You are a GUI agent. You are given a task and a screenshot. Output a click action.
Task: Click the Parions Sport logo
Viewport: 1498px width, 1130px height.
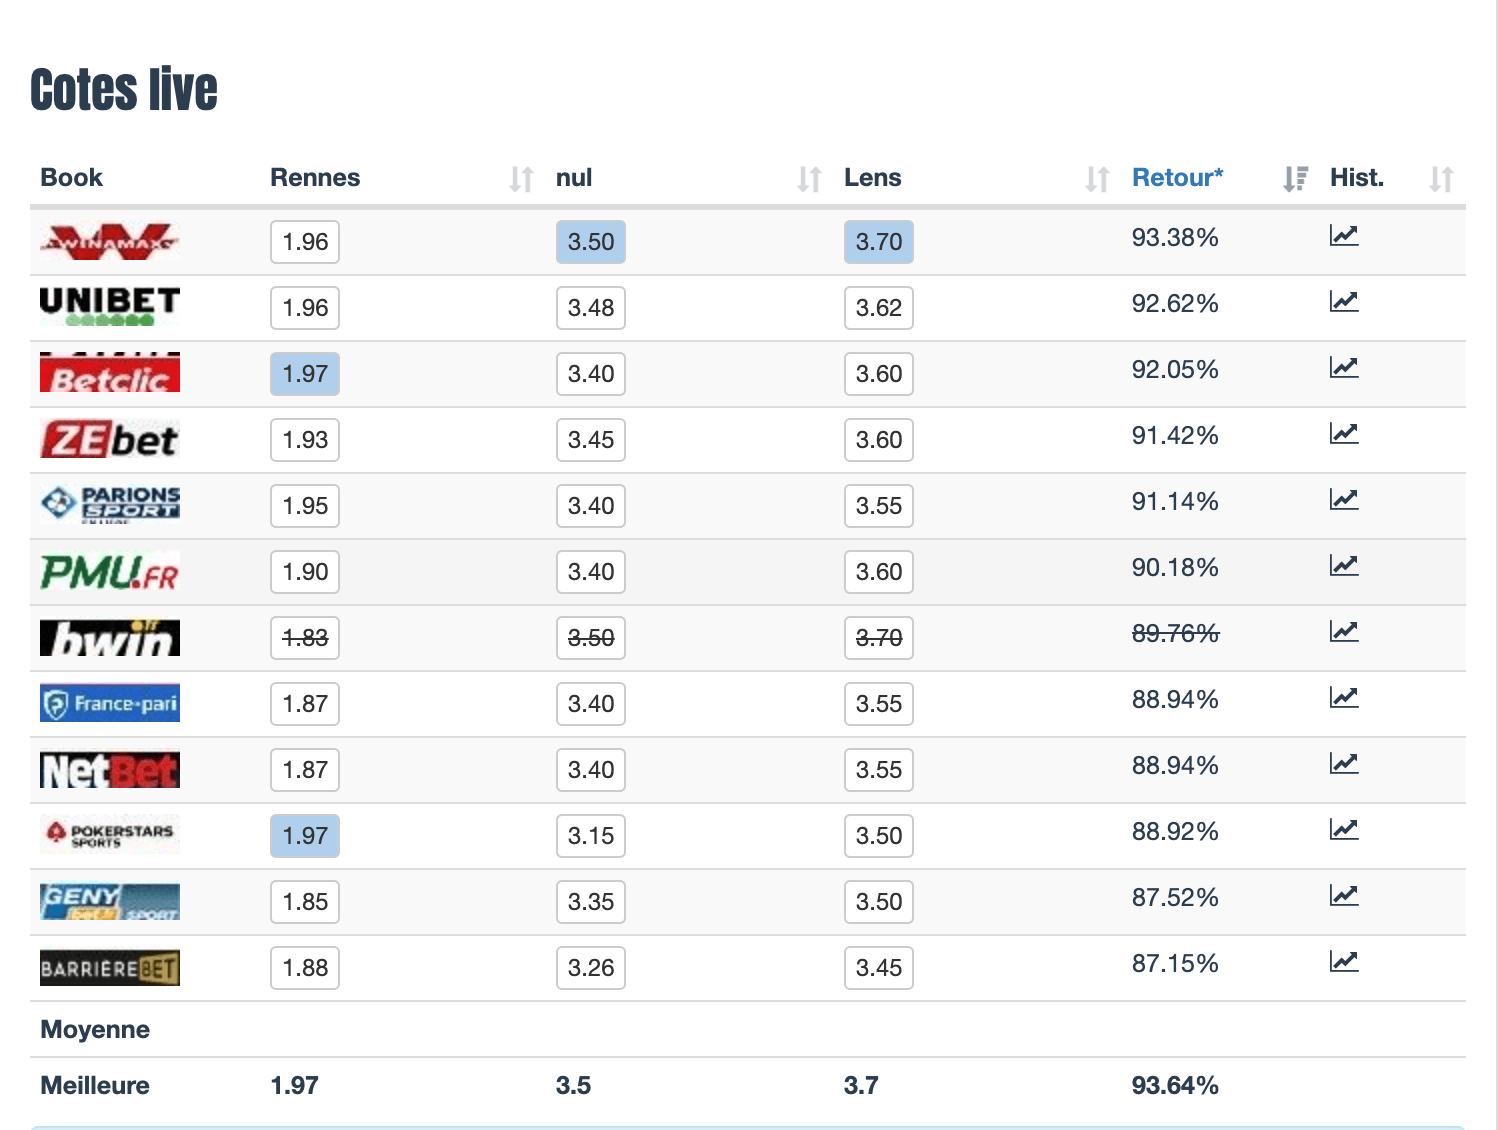click(110, 505)
